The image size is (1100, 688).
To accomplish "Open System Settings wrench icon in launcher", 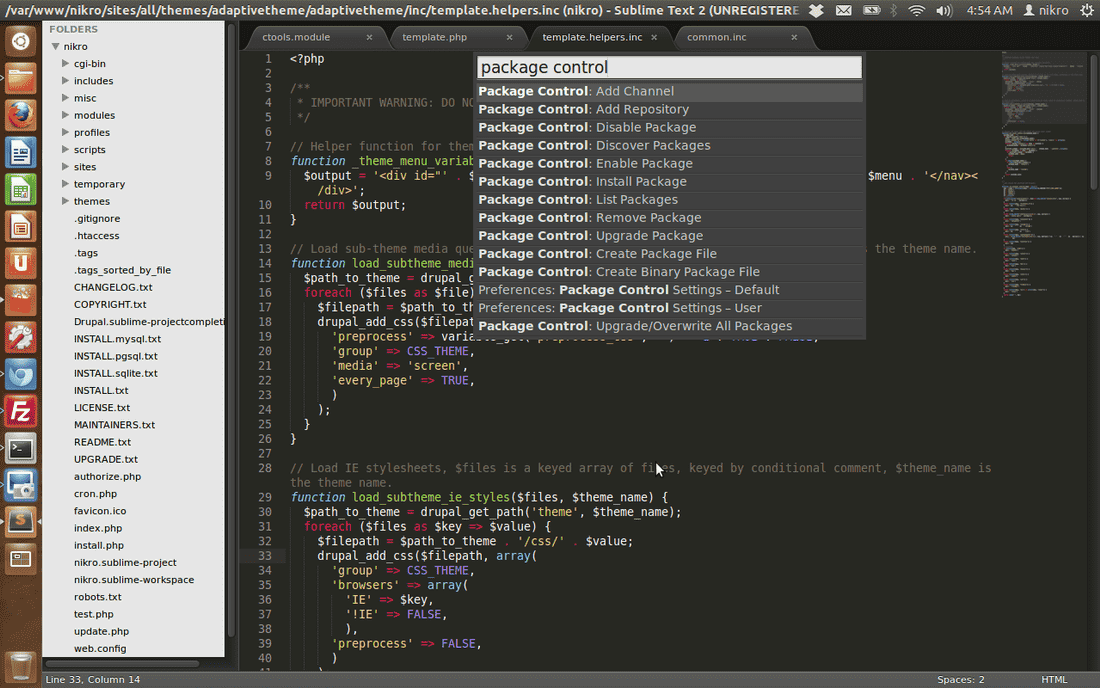I will pyautogui.click(x=20, y=338).
